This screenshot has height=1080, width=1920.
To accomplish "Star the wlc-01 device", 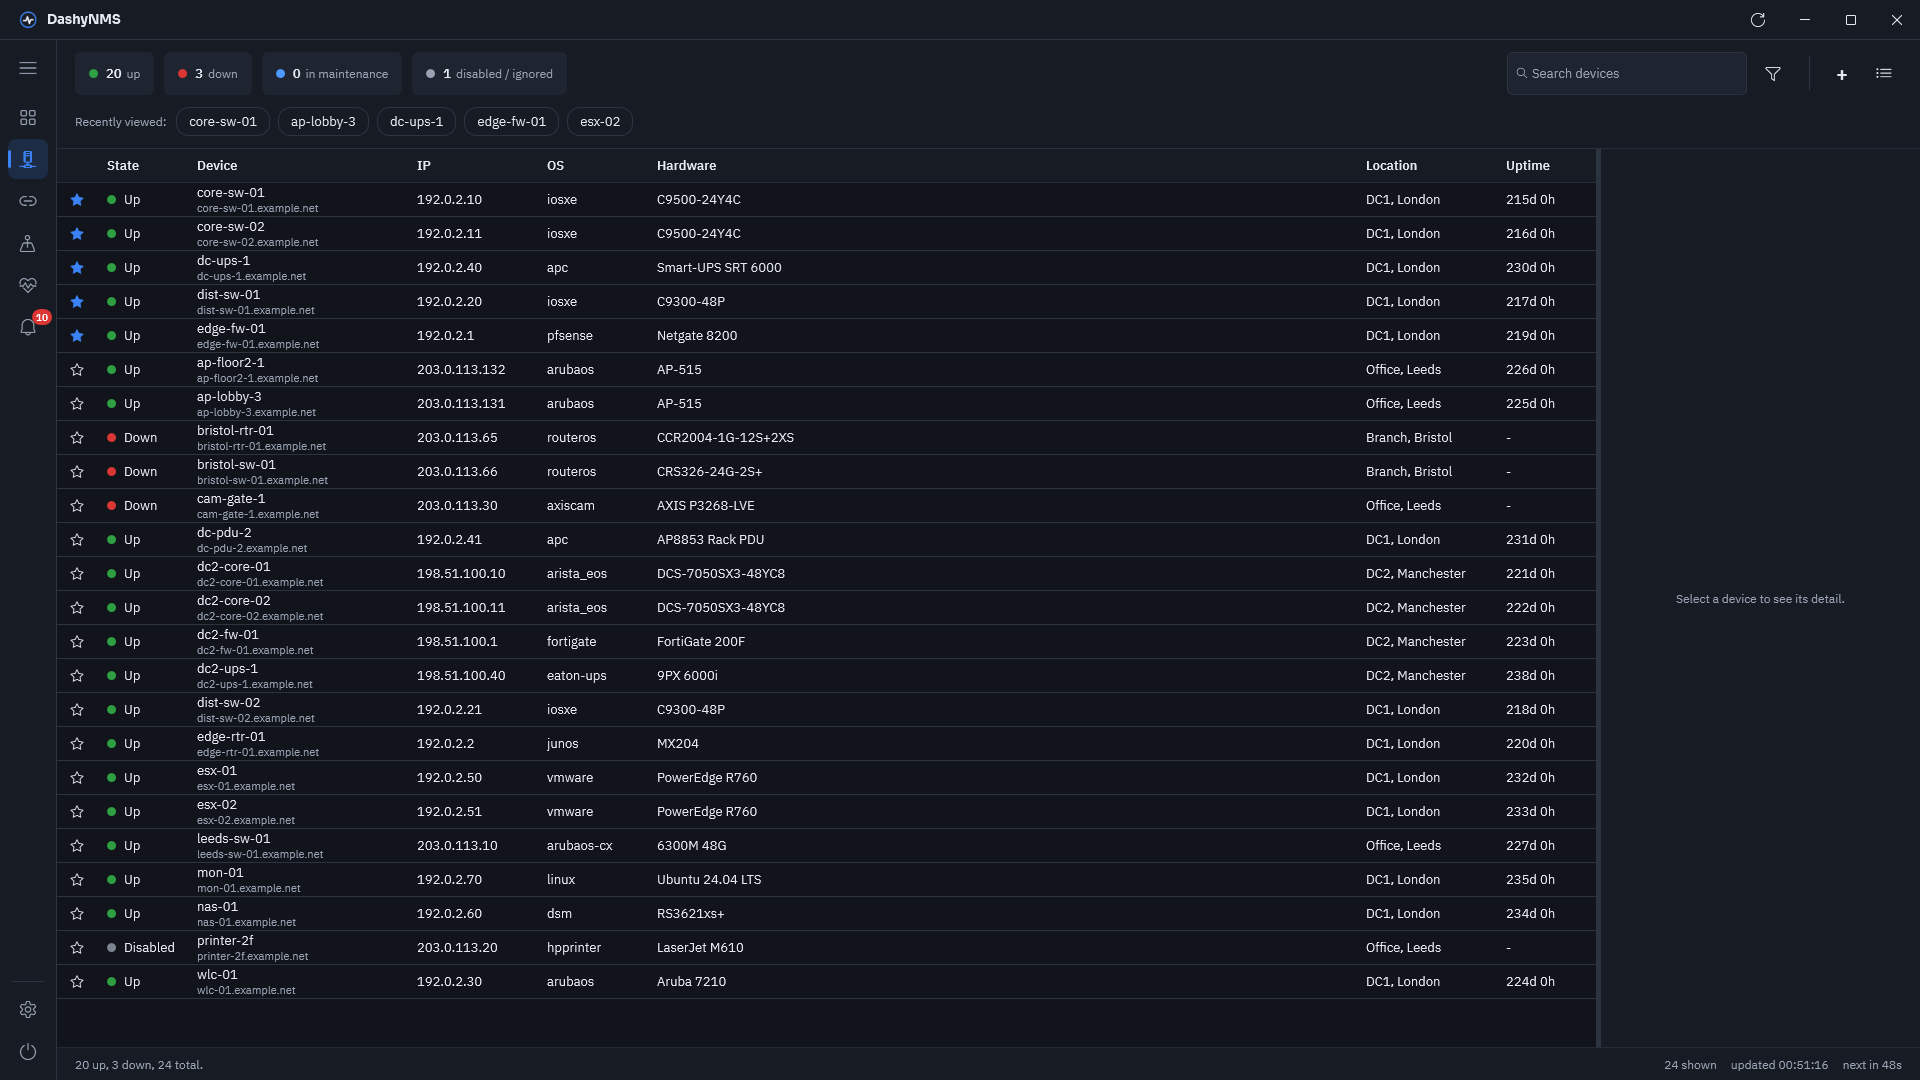I will 77,982.
